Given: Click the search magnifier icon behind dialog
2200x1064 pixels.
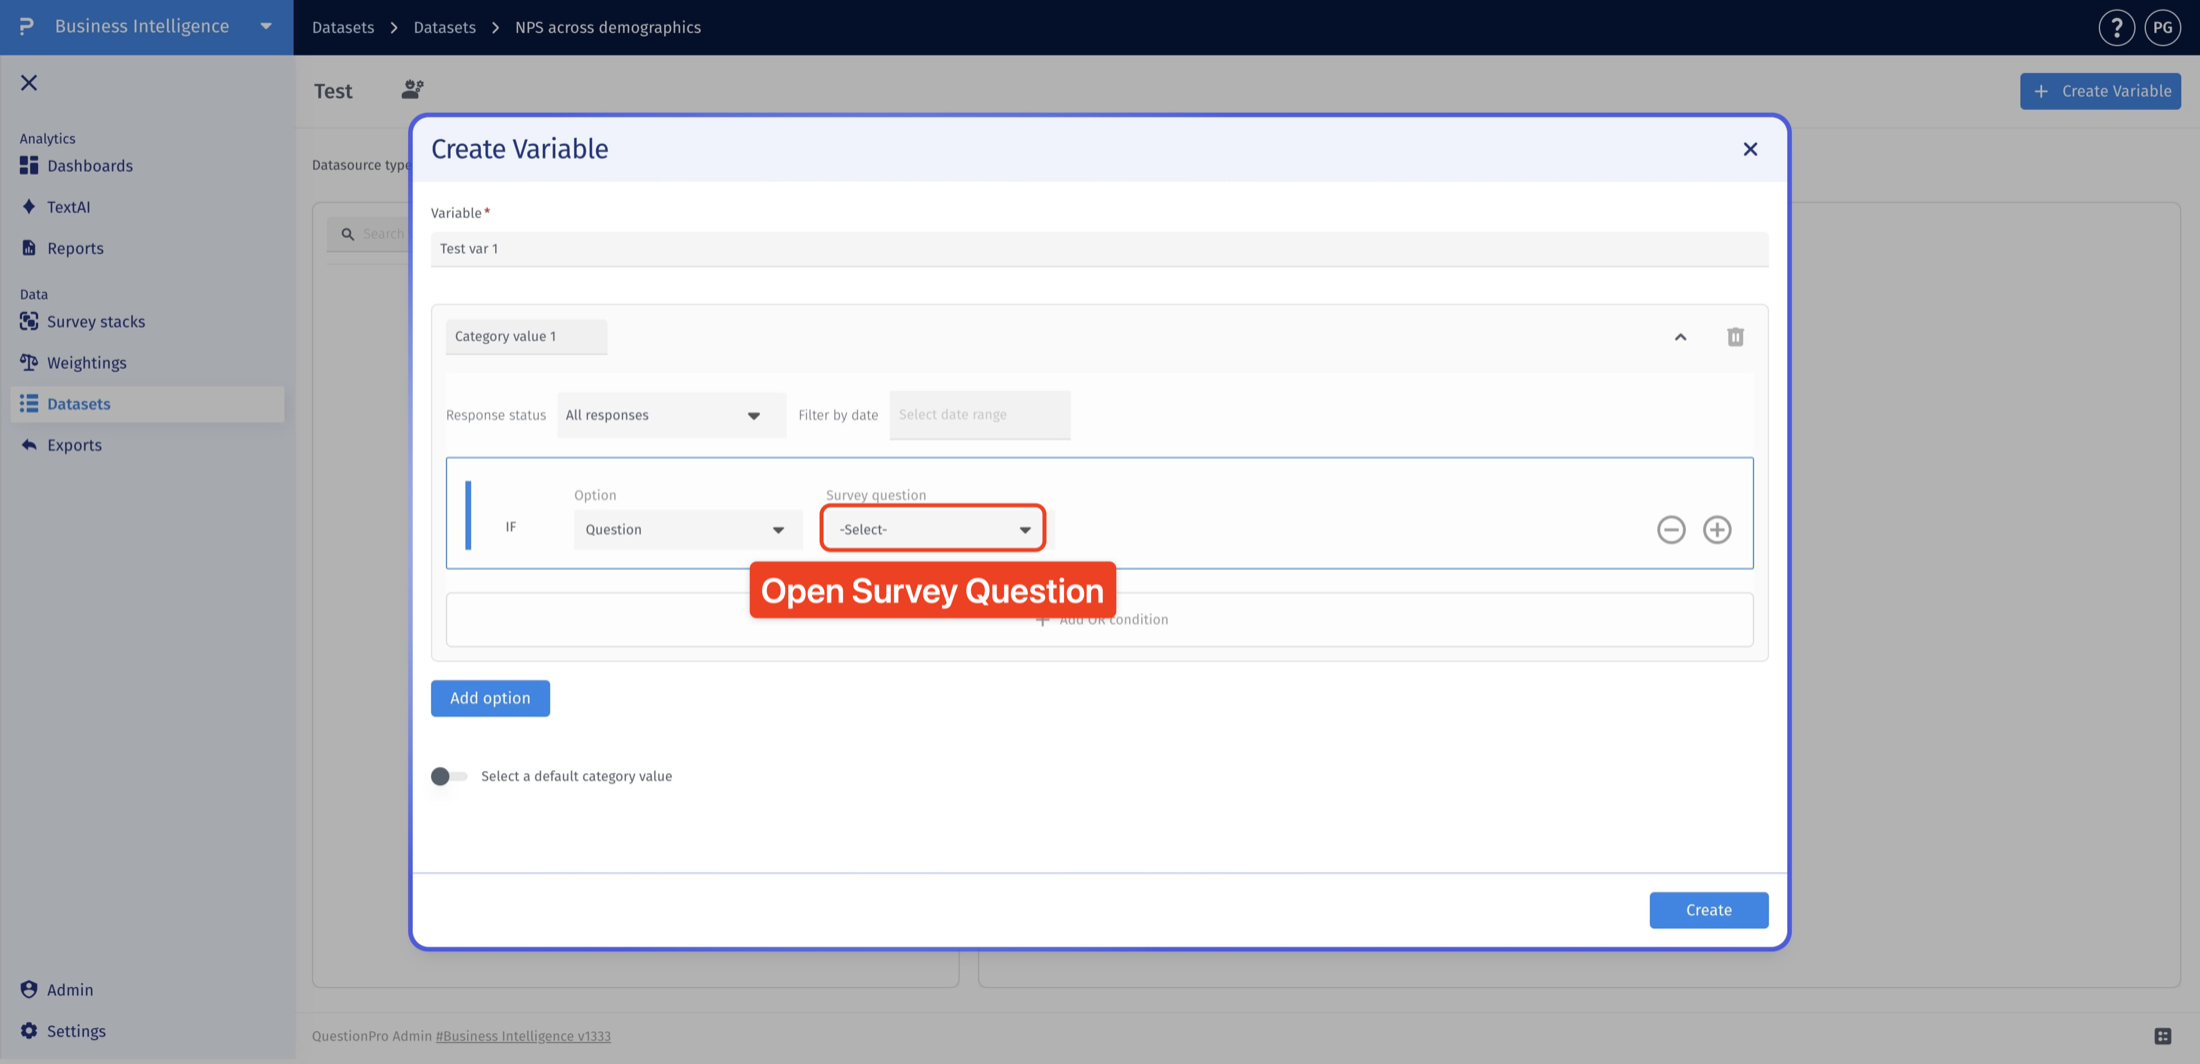Looking at the screenshot, I should click(347, 234).
